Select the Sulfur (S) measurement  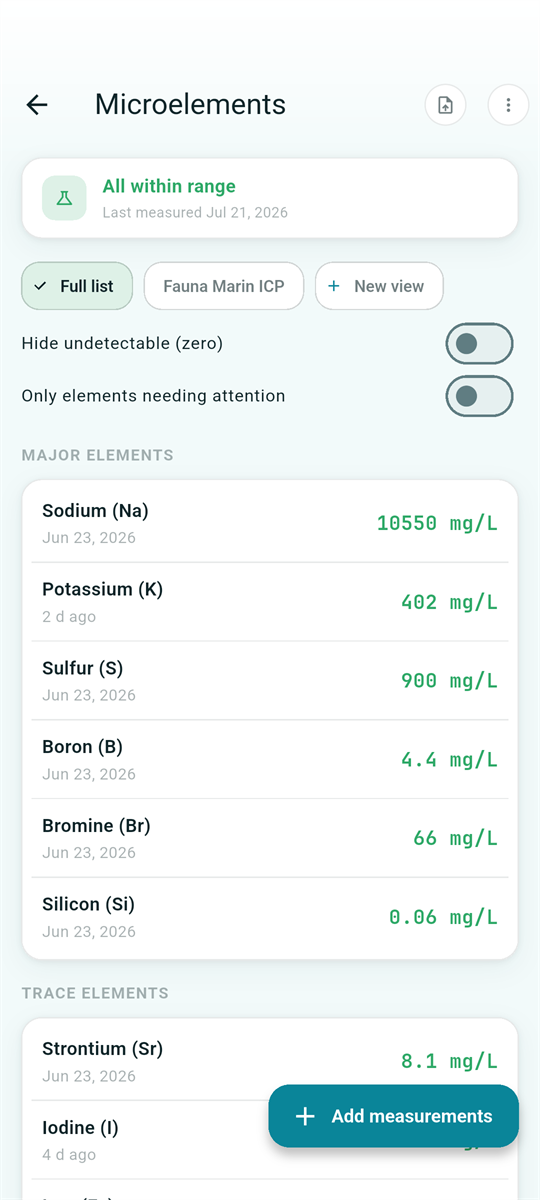270,681
